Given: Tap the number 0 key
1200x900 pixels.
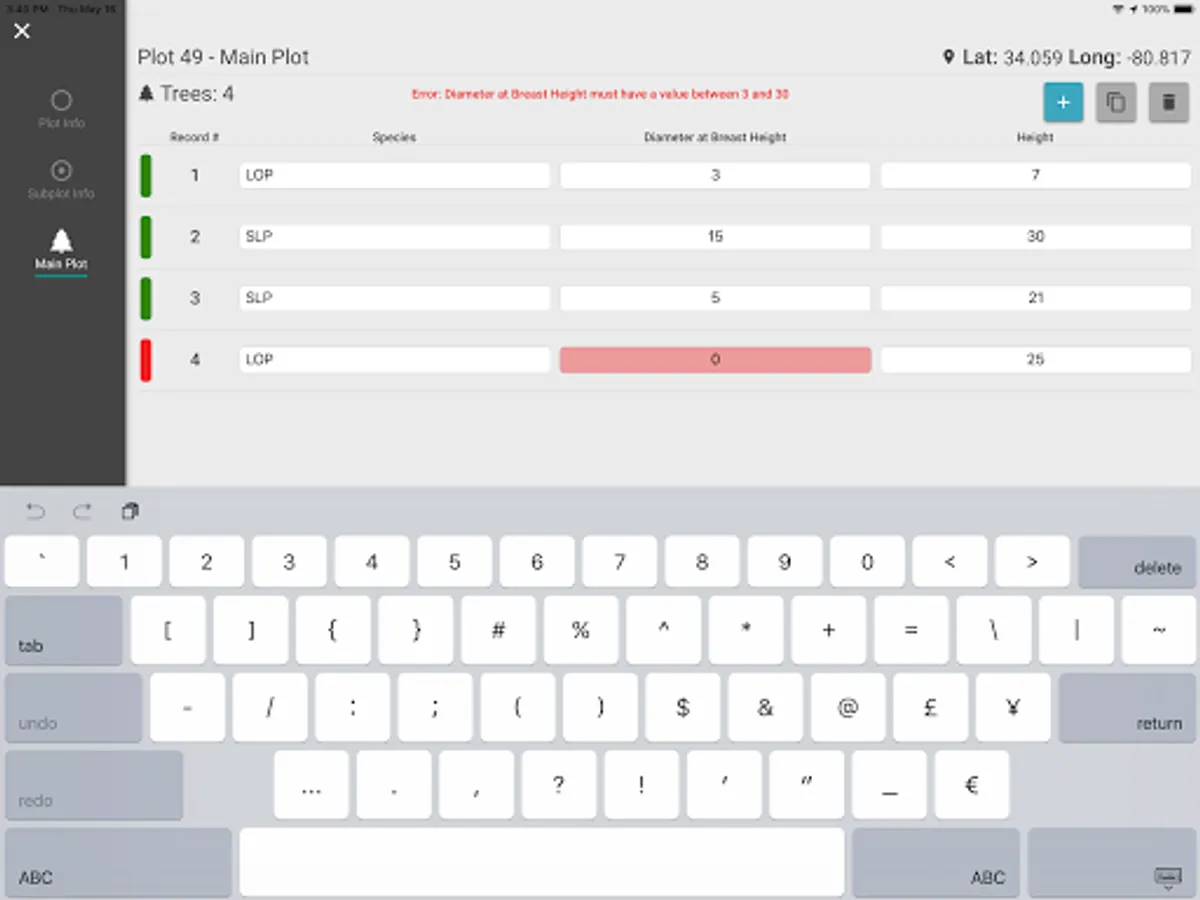Looking at the screenshot, I should pyautogui.click(x=867, y=562).
